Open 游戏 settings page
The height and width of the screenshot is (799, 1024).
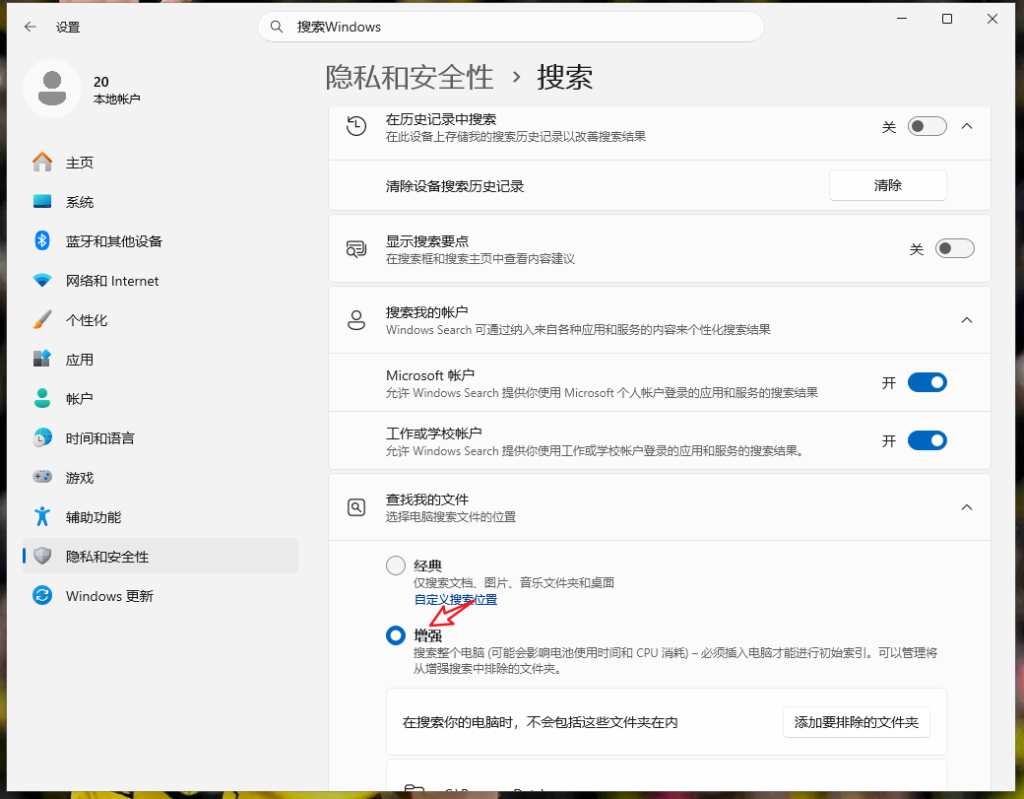point(161,477)
